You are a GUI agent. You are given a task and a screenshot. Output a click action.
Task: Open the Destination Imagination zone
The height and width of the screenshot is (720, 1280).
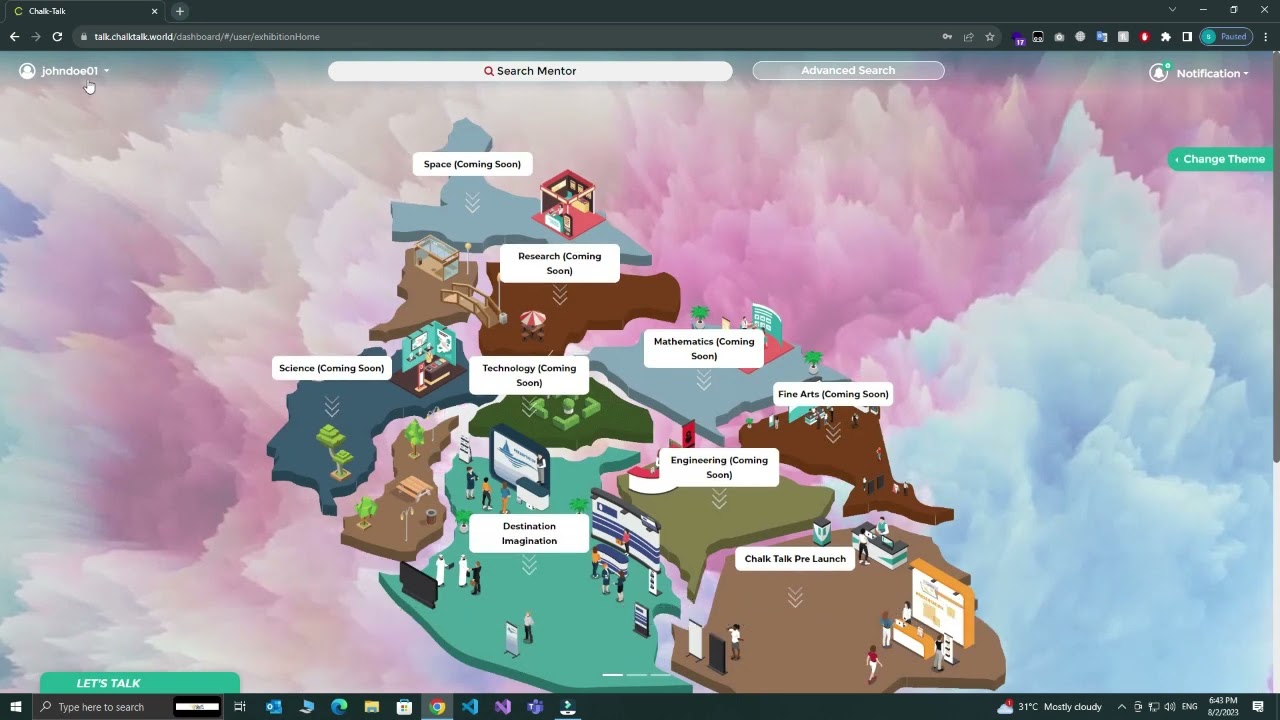click(529, 533)
